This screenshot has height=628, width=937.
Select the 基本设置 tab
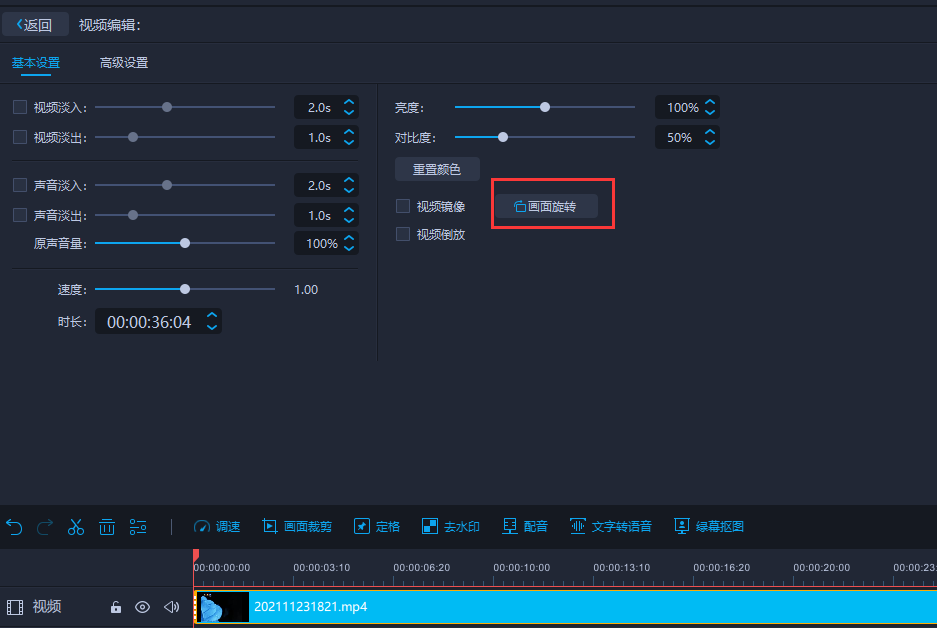point(36,63)
